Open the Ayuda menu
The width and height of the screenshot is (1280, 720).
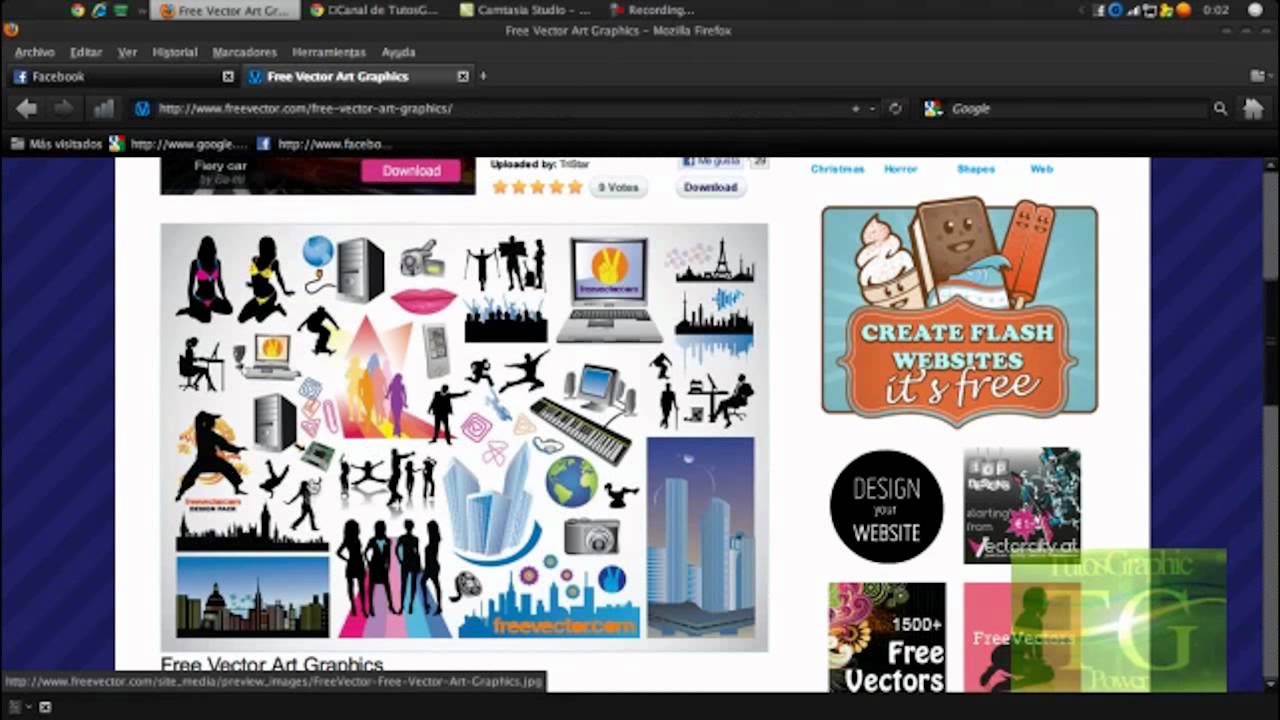(x=398, y=52)
